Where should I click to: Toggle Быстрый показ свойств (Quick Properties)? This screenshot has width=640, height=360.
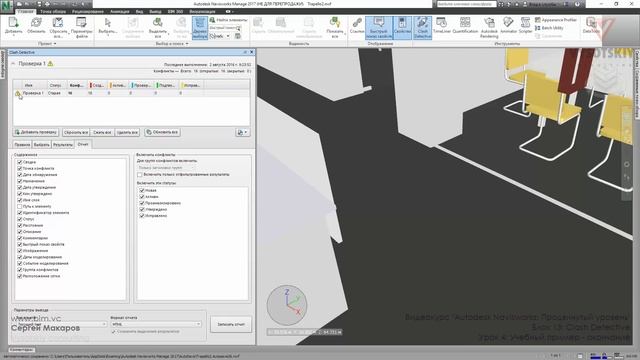pyautogui.click(x=379, y=28)
